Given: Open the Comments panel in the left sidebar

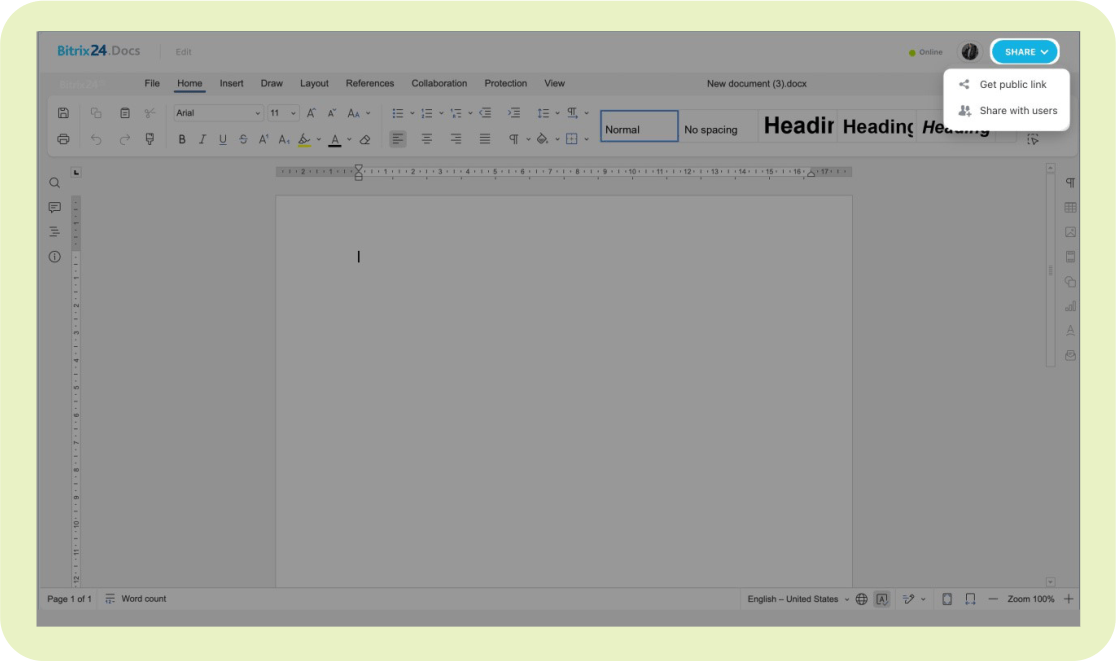Looking at the screenshot, I should (x=55, y=207).
